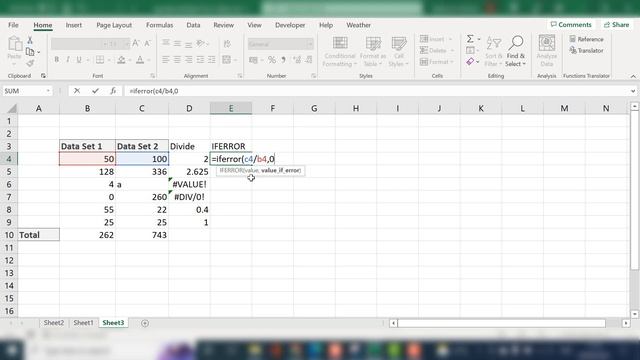
Task: Click Increase Indent icon
Action: (x=211, y=60)
